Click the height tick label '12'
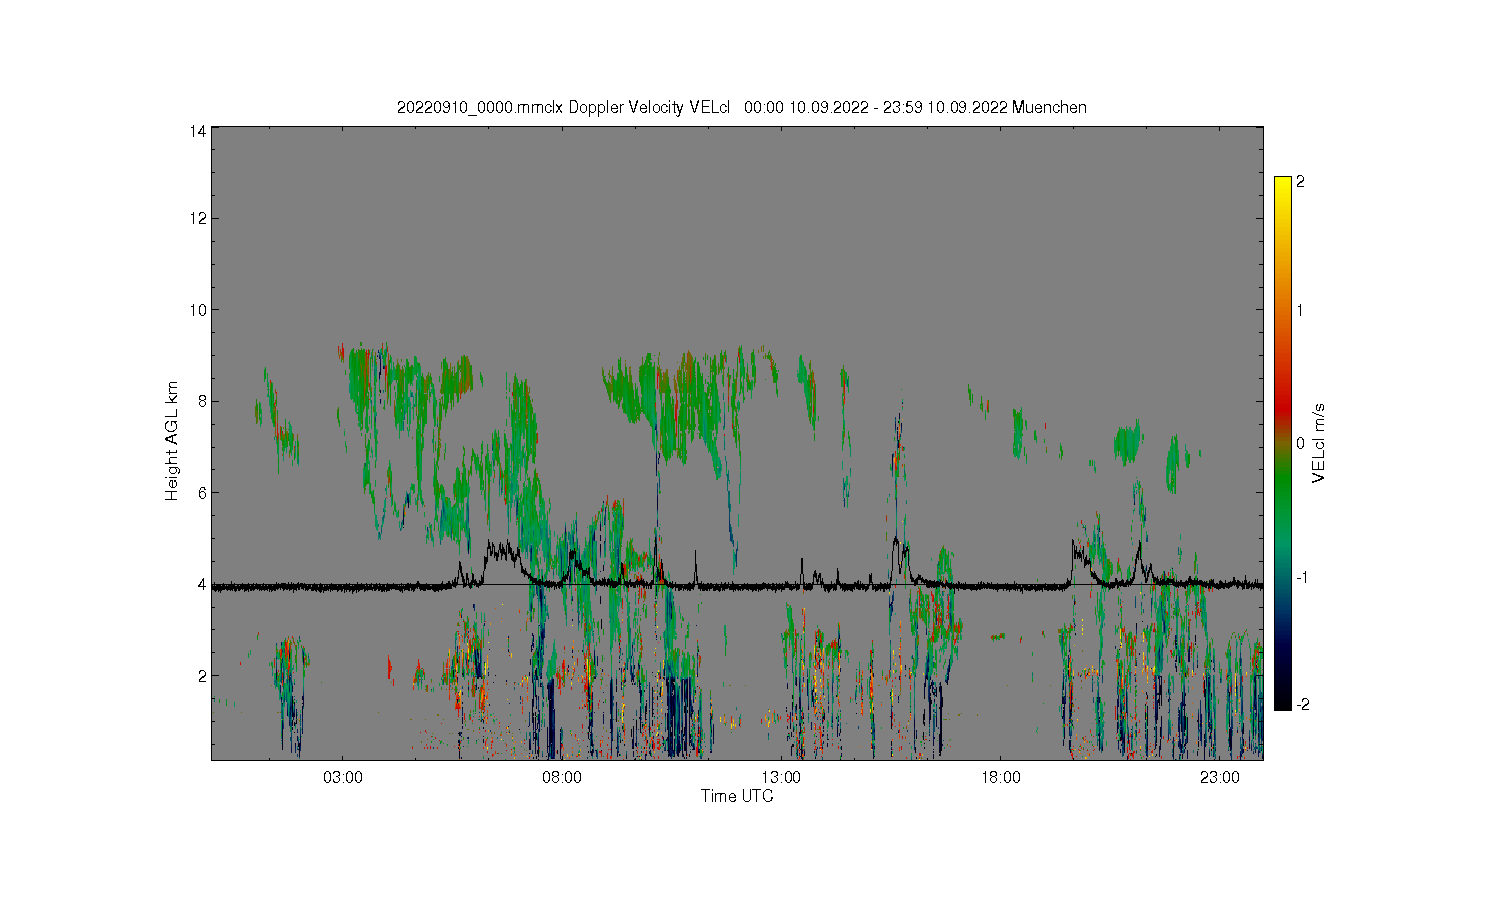Screen dimensions: 1500x900 (198, 218)
